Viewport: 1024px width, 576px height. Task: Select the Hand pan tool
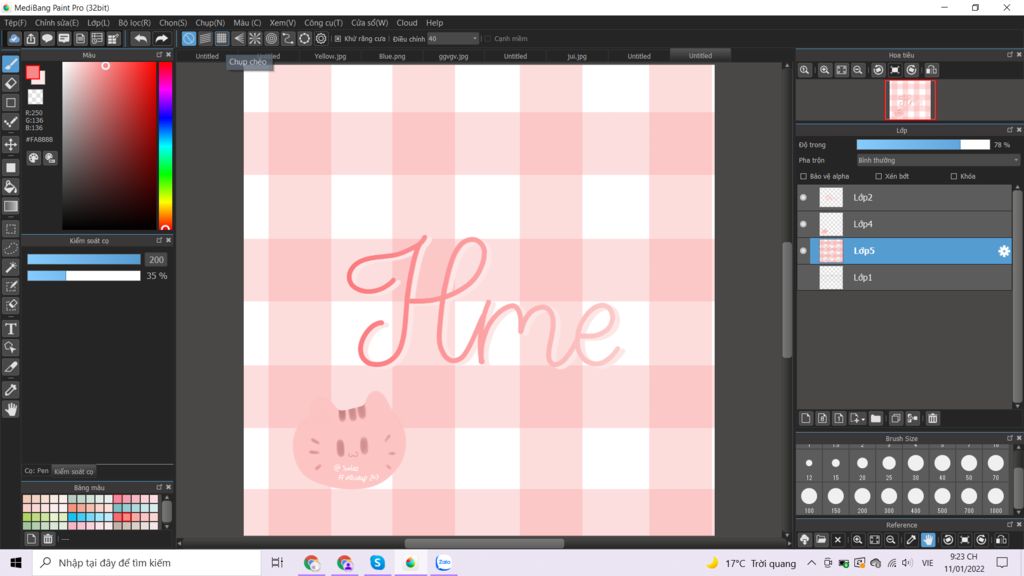(11, 409)
